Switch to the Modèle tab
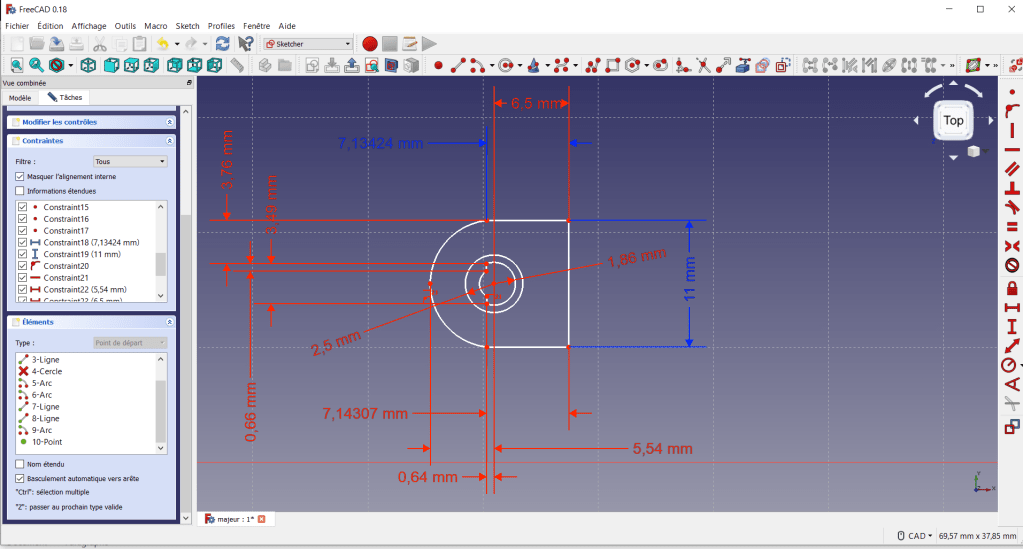This screenshot has height=549, width=1023. [x=20, y=98]
